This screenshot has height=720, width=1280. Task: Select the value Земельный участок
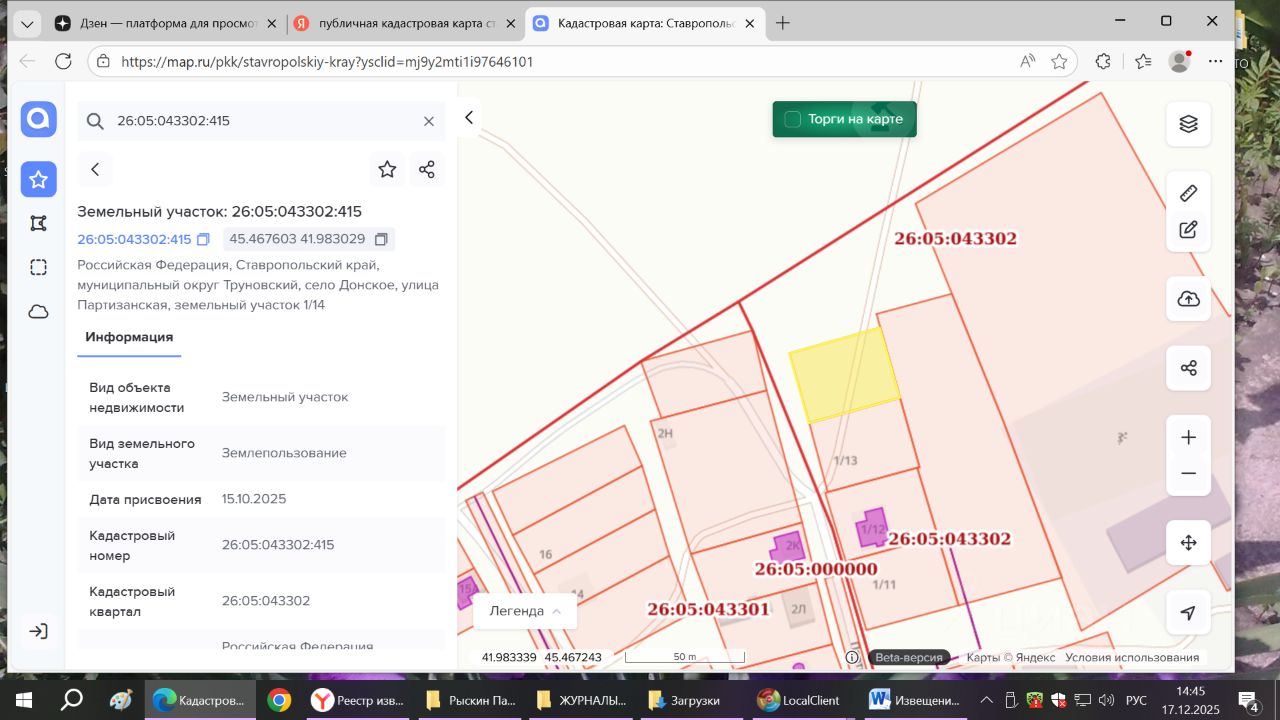285,397
